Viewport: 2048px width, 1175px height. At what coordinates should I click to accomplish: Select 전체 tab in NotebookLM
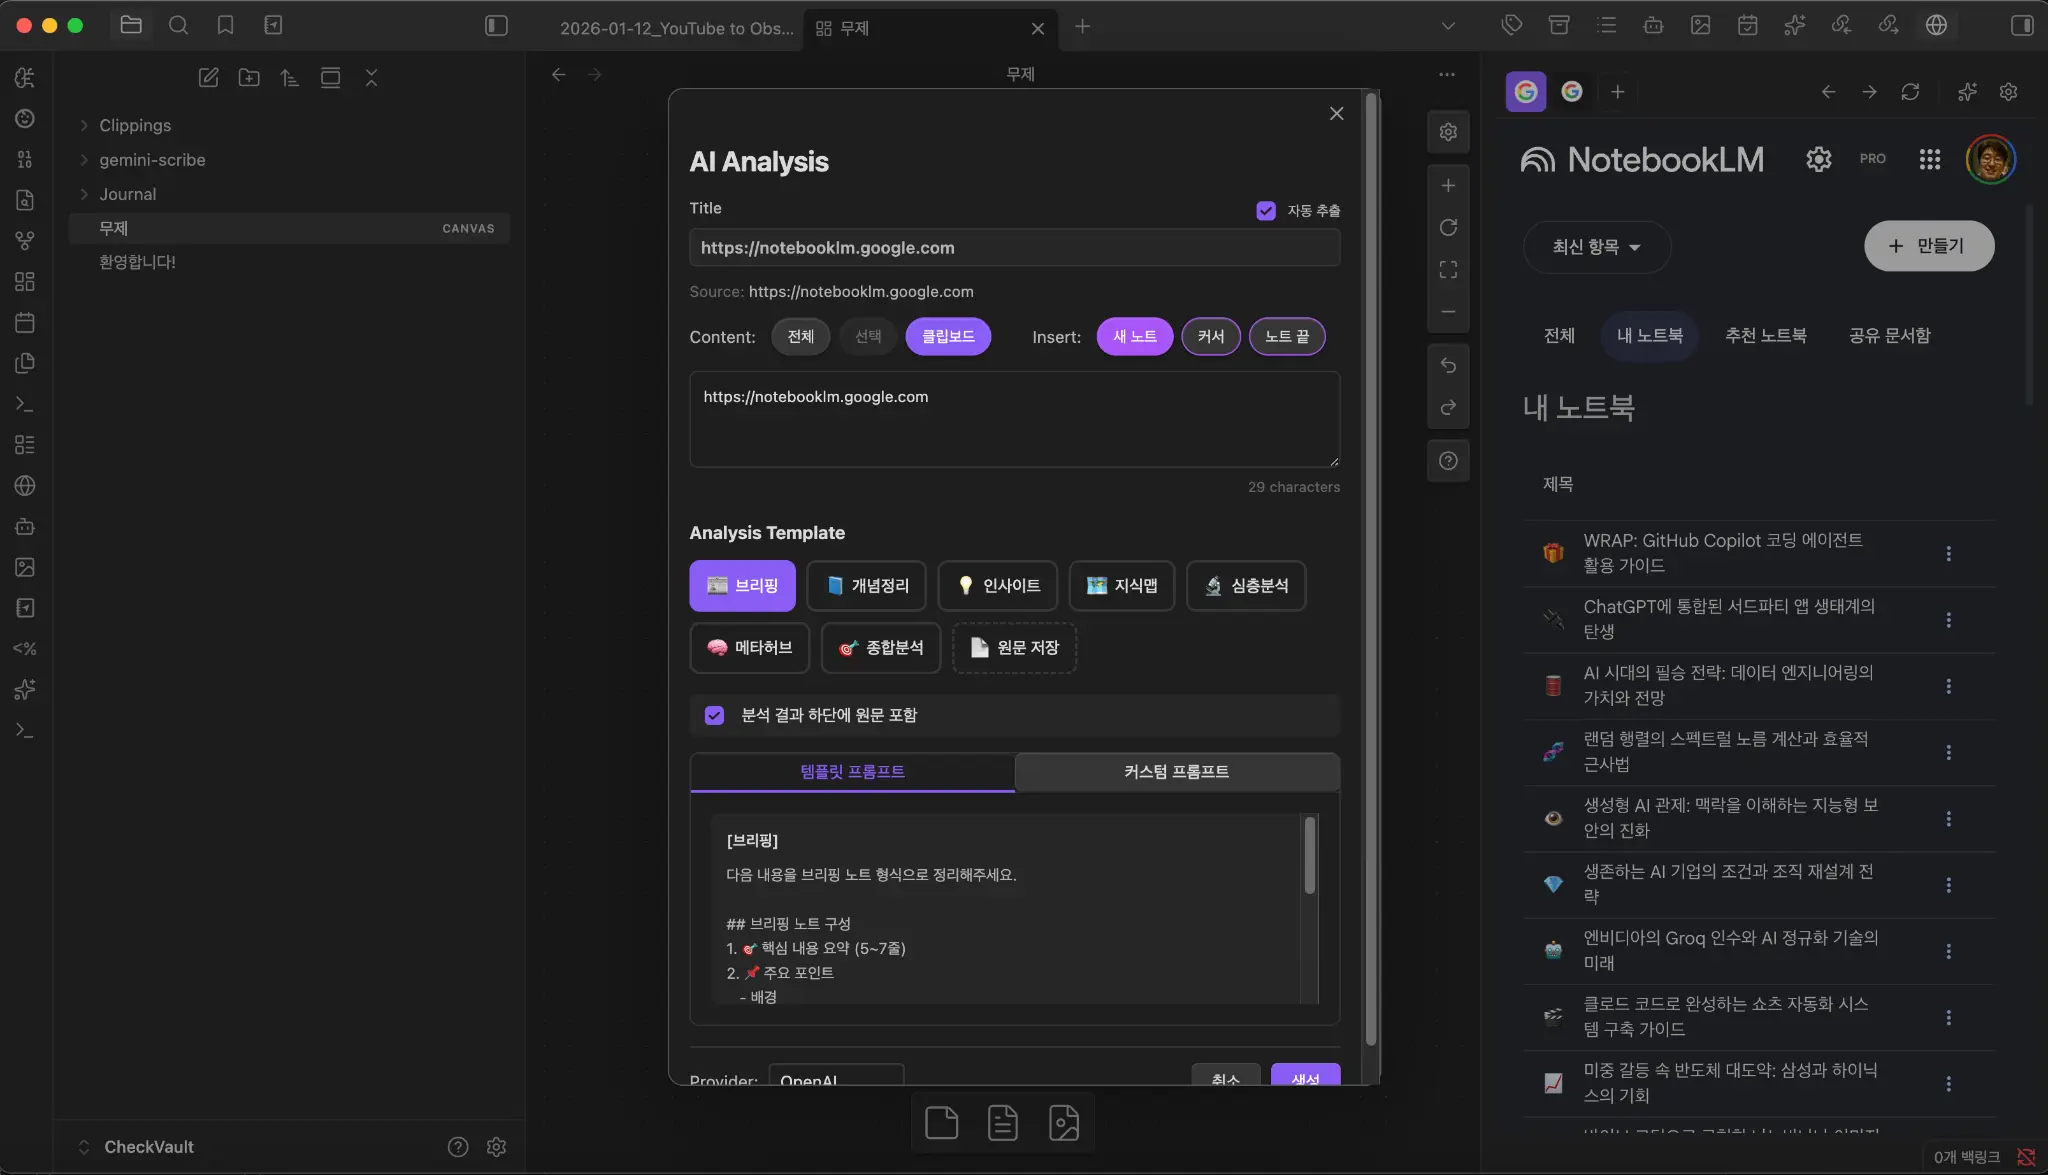(1559, 336)
